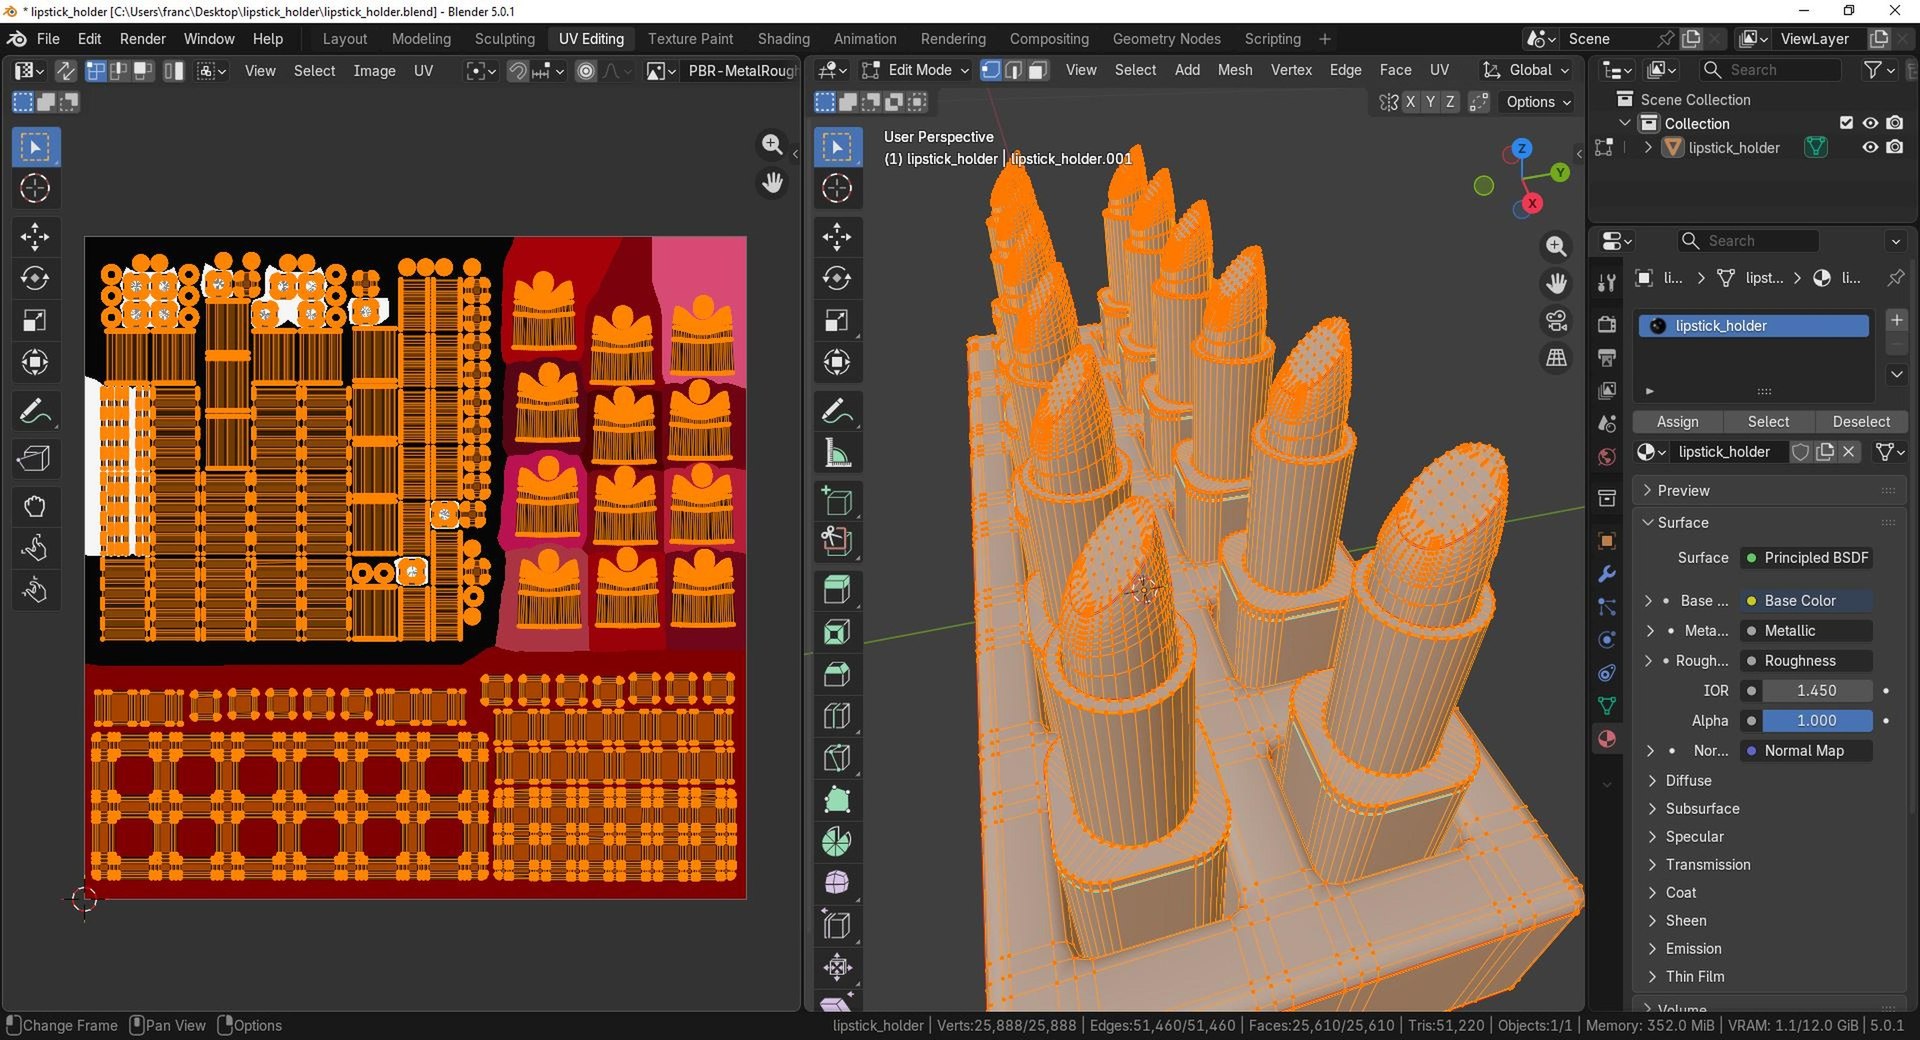Open the Modifiers properties tab

(1607, 574)
